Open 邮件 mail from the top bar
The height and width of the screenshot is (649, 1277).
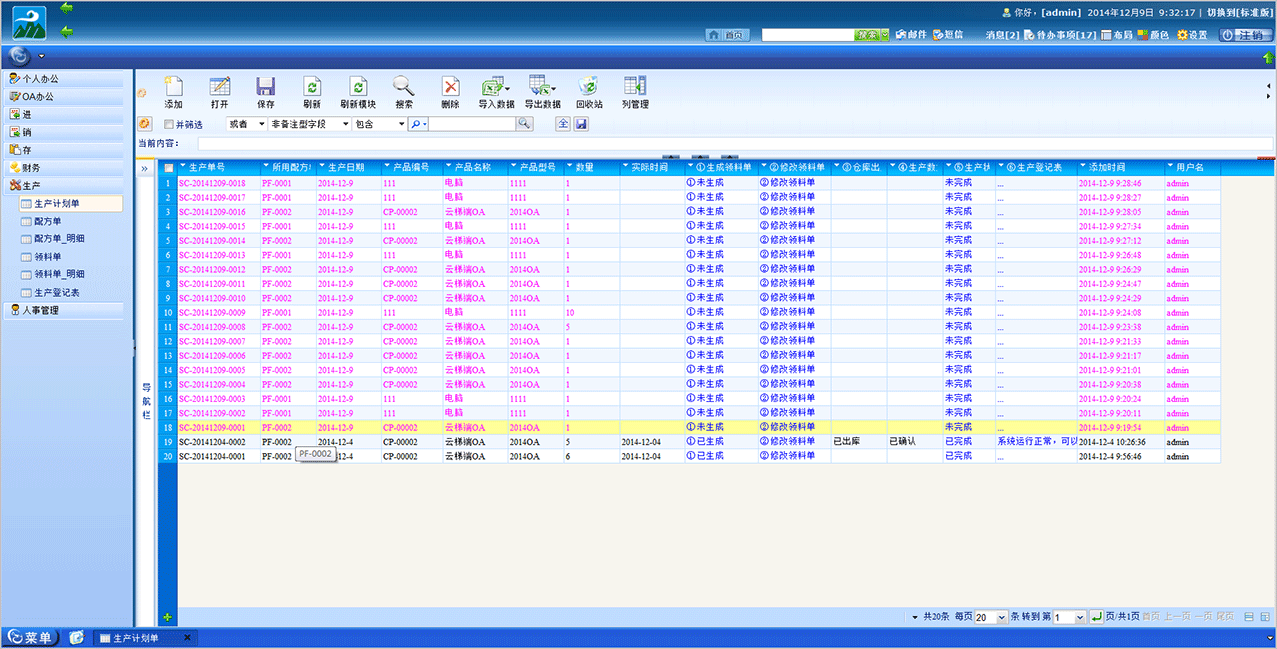point(911,35)
